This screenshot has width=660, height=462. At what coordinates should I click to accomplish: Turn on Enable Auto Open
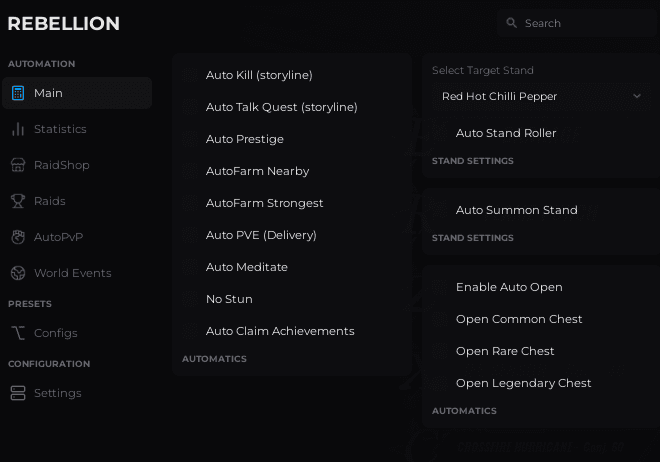[441, 287]
